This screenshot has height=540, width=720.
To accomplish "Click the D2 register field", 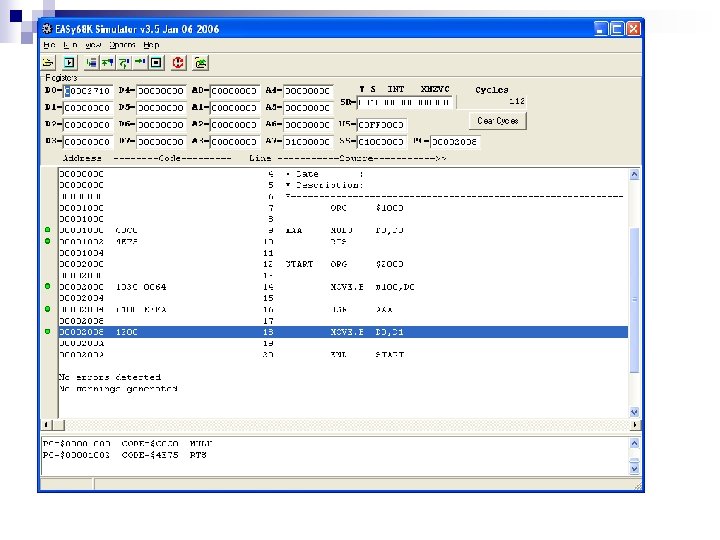I will [x=87, y=125].
